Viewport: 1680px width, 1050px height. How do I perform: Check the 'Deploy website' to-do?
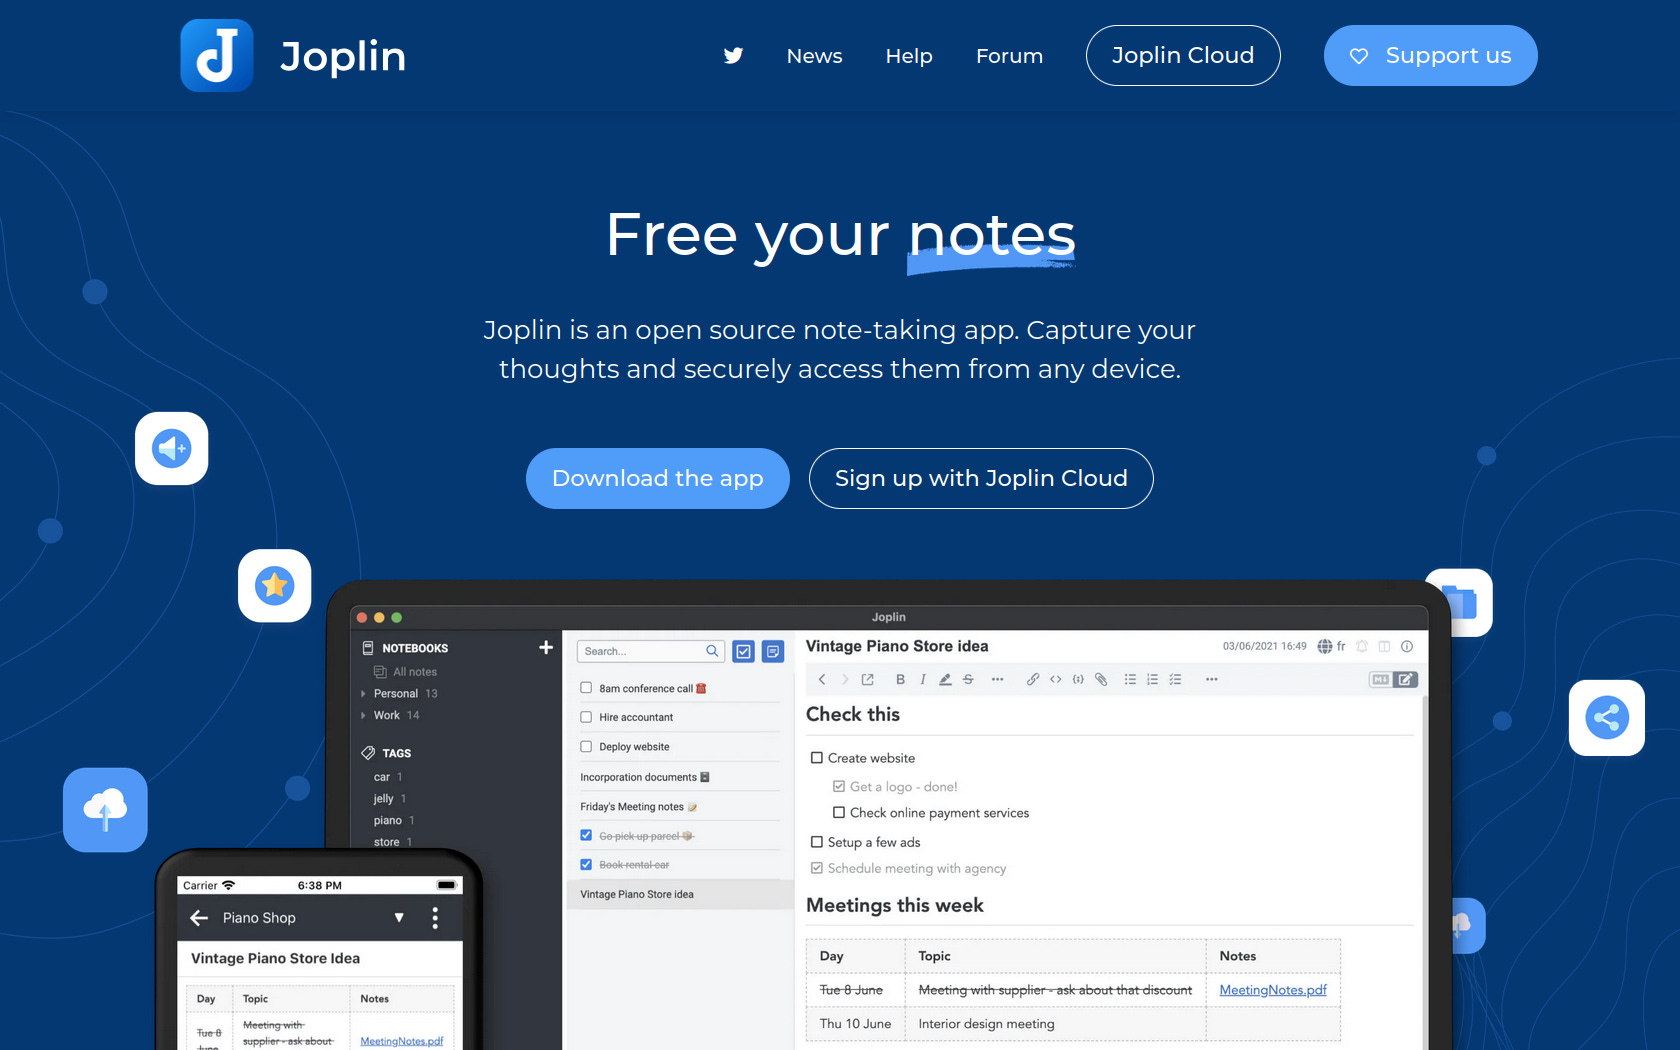586,746
